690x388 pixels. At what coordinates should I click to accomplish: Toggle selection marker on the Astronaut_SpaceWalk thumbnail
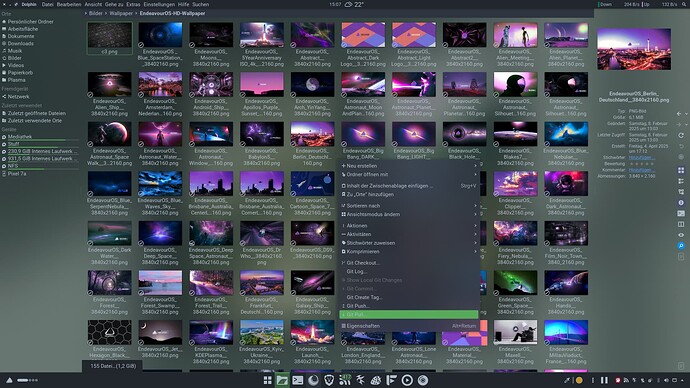point(90,144)
